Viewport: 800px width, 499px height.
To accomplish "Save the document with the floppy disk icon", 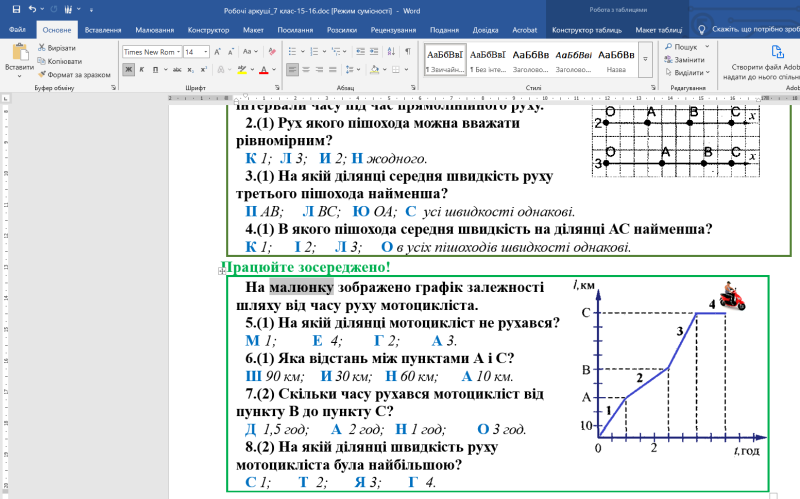I will [16, 9].
